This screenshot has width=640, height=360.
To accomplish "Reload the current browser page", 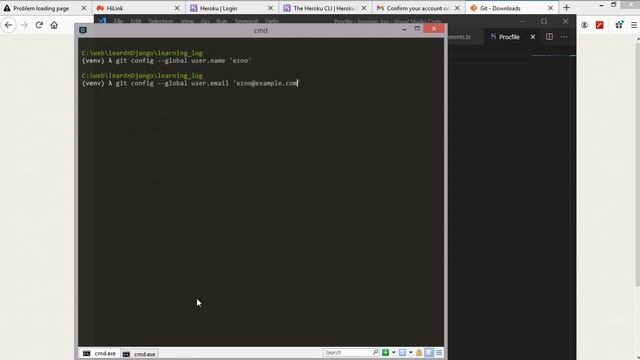I will [39, 25].
